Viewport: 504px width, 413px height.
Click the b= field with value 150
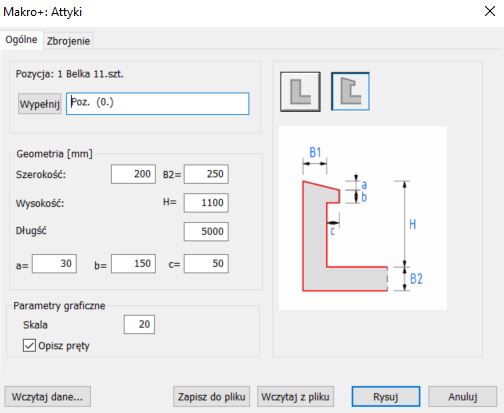(x=133, y=264)
